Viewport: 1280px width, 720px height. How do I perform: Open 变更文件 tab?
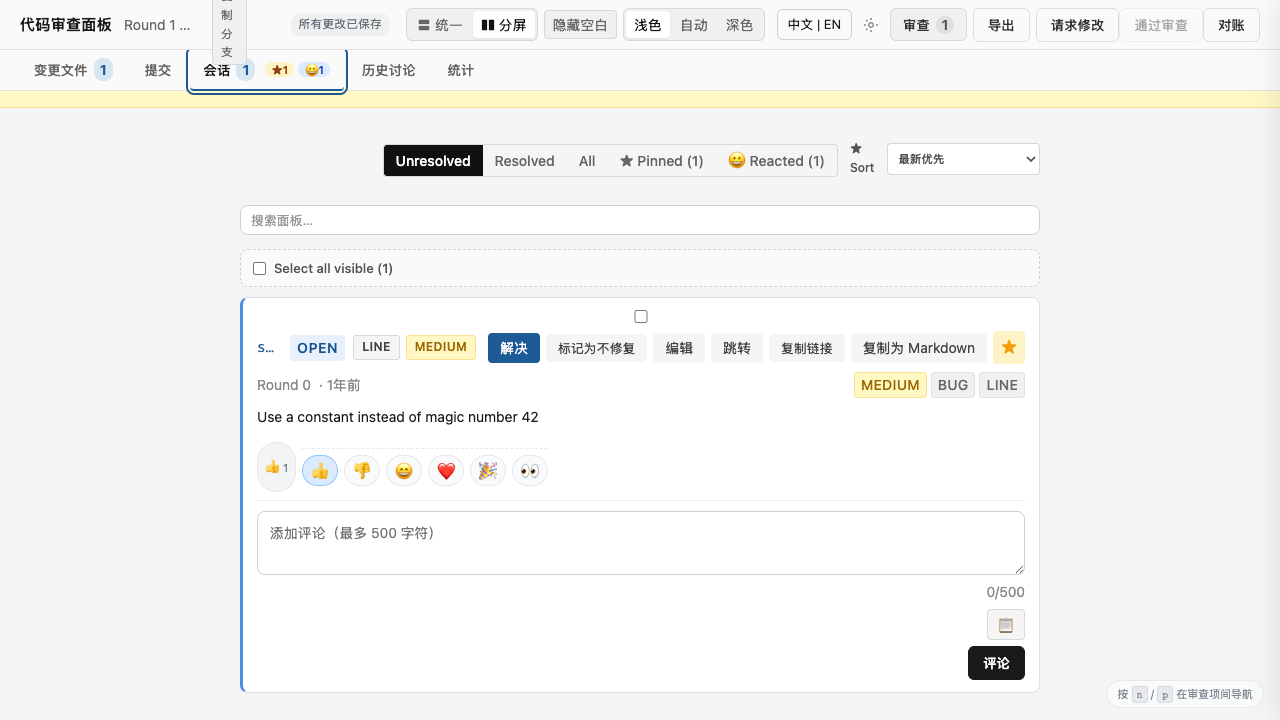[73, 70]
